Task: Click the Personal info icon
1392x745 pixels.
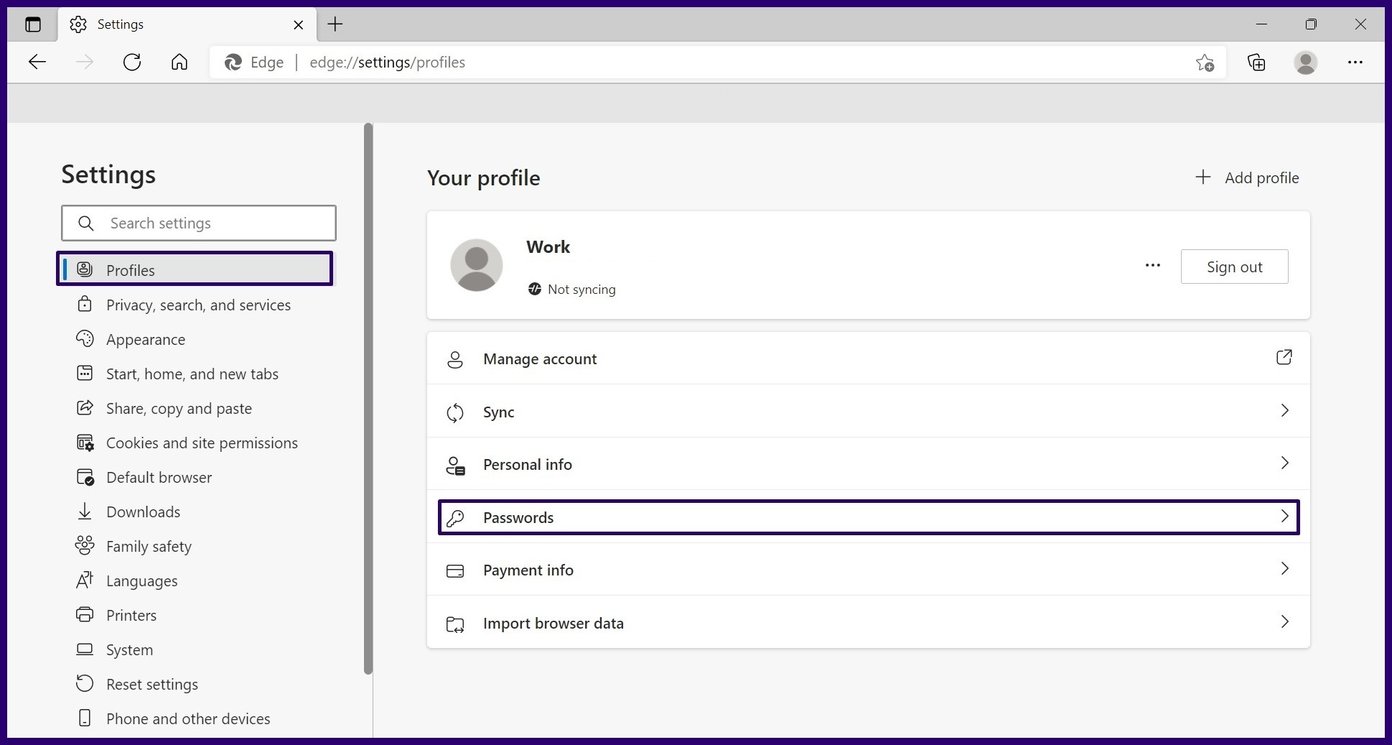Action: pos(455,465)
